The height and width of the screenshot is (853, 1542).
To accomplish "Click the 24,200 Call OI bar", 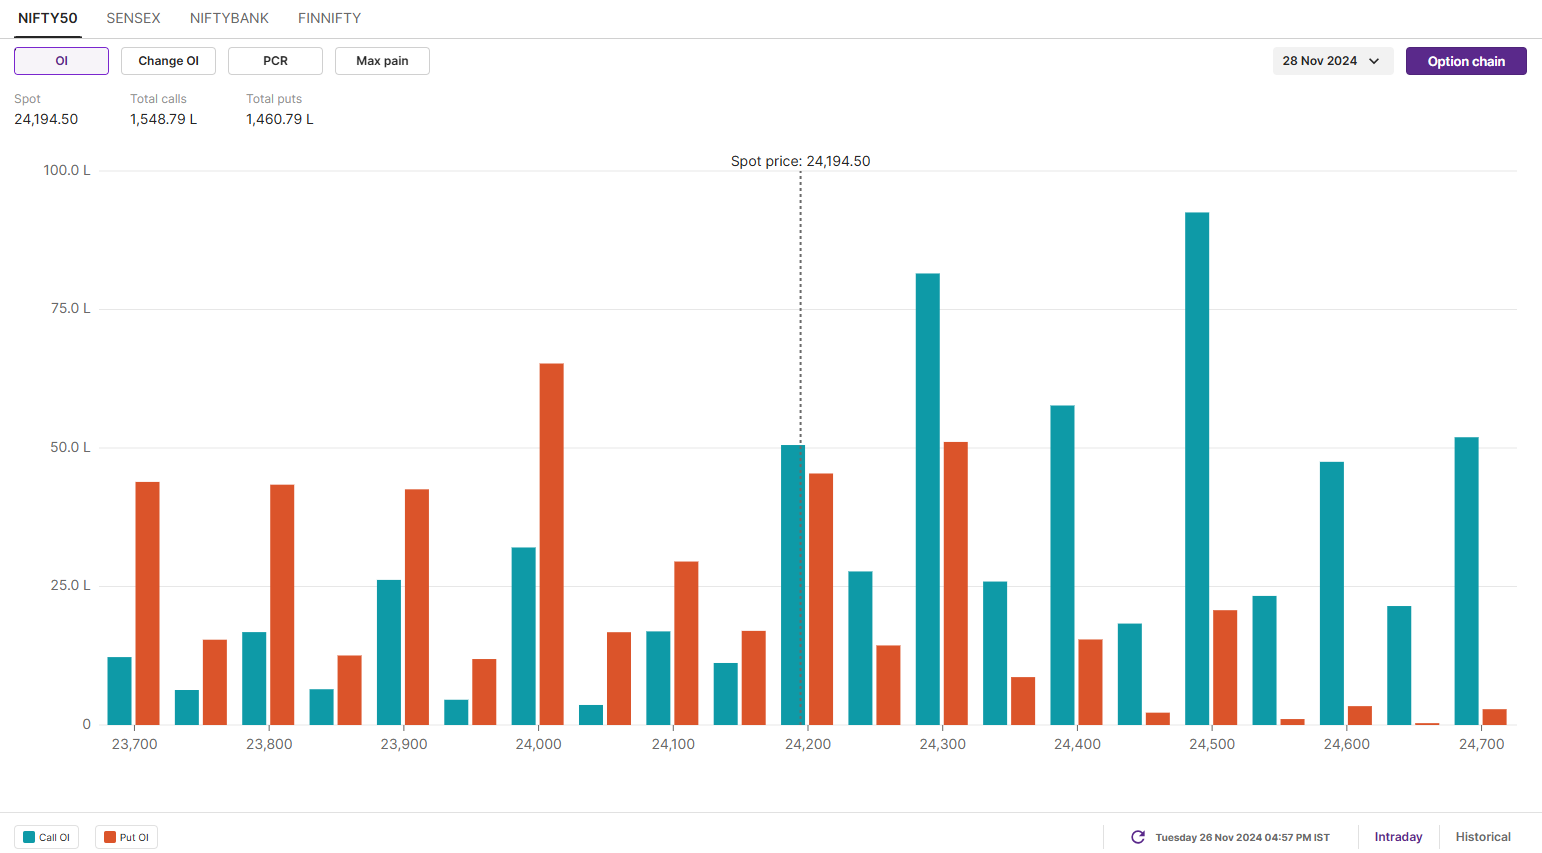I will coord(793,585).
